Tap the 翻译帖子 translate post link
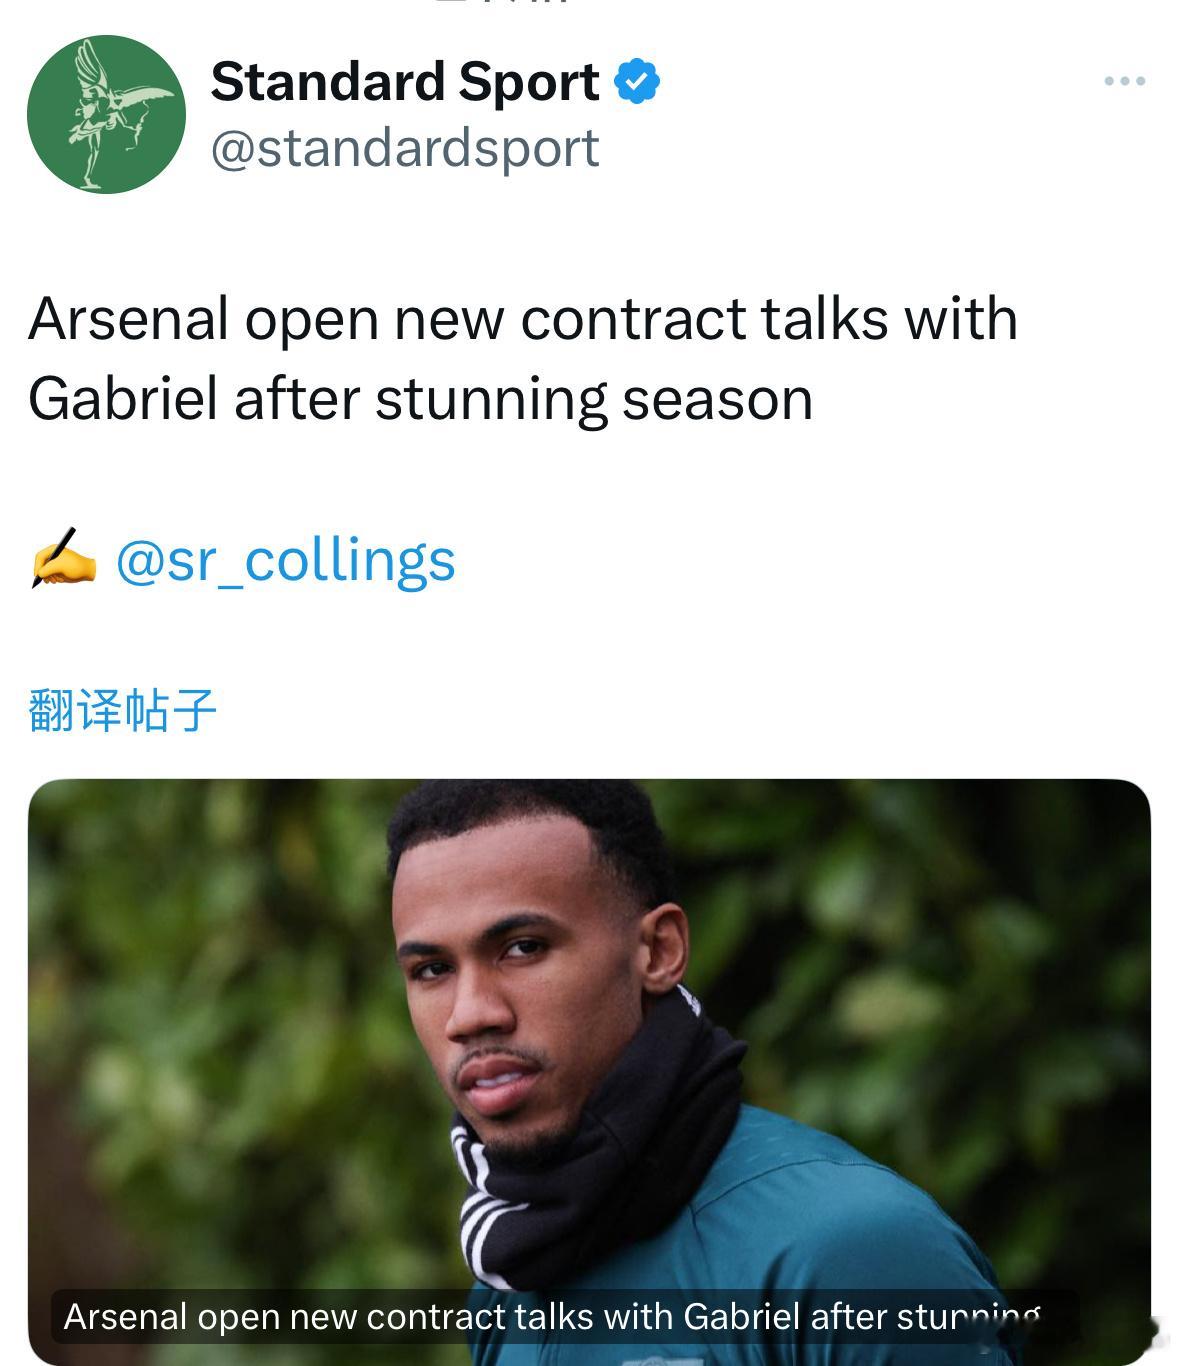The image size is (1179, 1366). (122, 710)
